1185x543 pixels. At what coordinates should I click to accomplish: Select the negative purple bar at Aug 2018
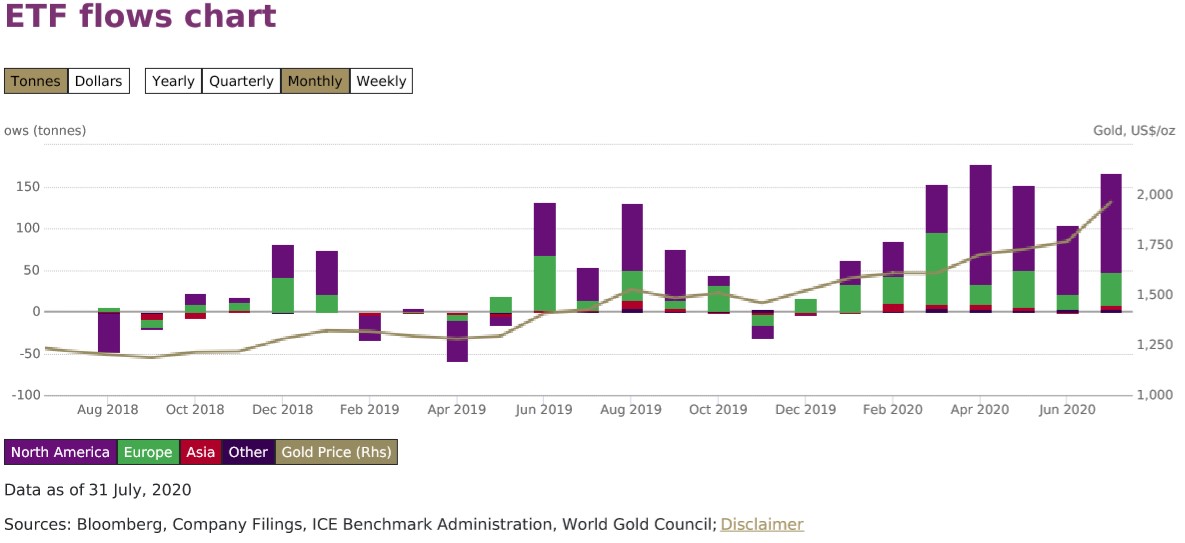109,333
